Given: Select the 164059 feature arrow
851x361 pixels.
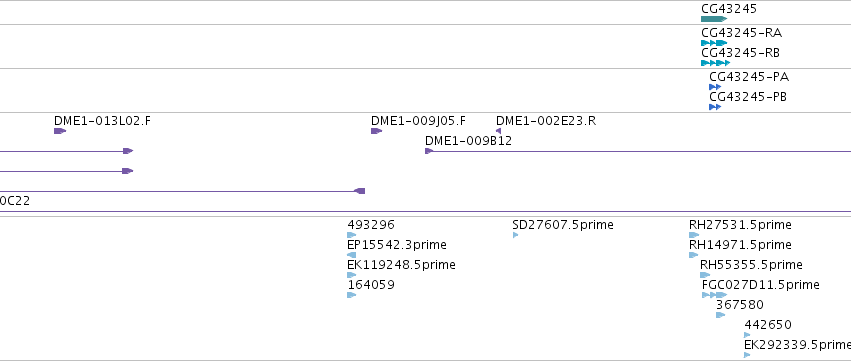Looking at the screenshot, I should [x=352, y=295].
